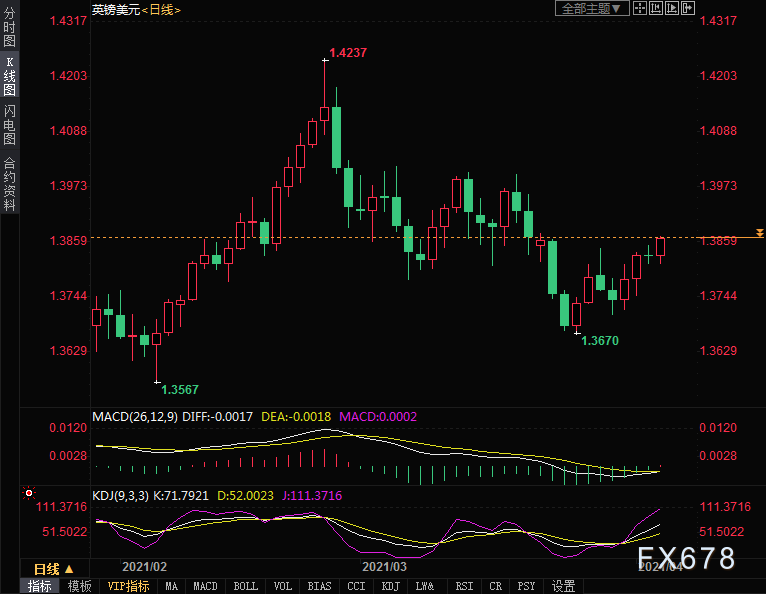The image size is (766, 594).
Task: Click the expand-panel arrow icon
Action: coord(687,8)
